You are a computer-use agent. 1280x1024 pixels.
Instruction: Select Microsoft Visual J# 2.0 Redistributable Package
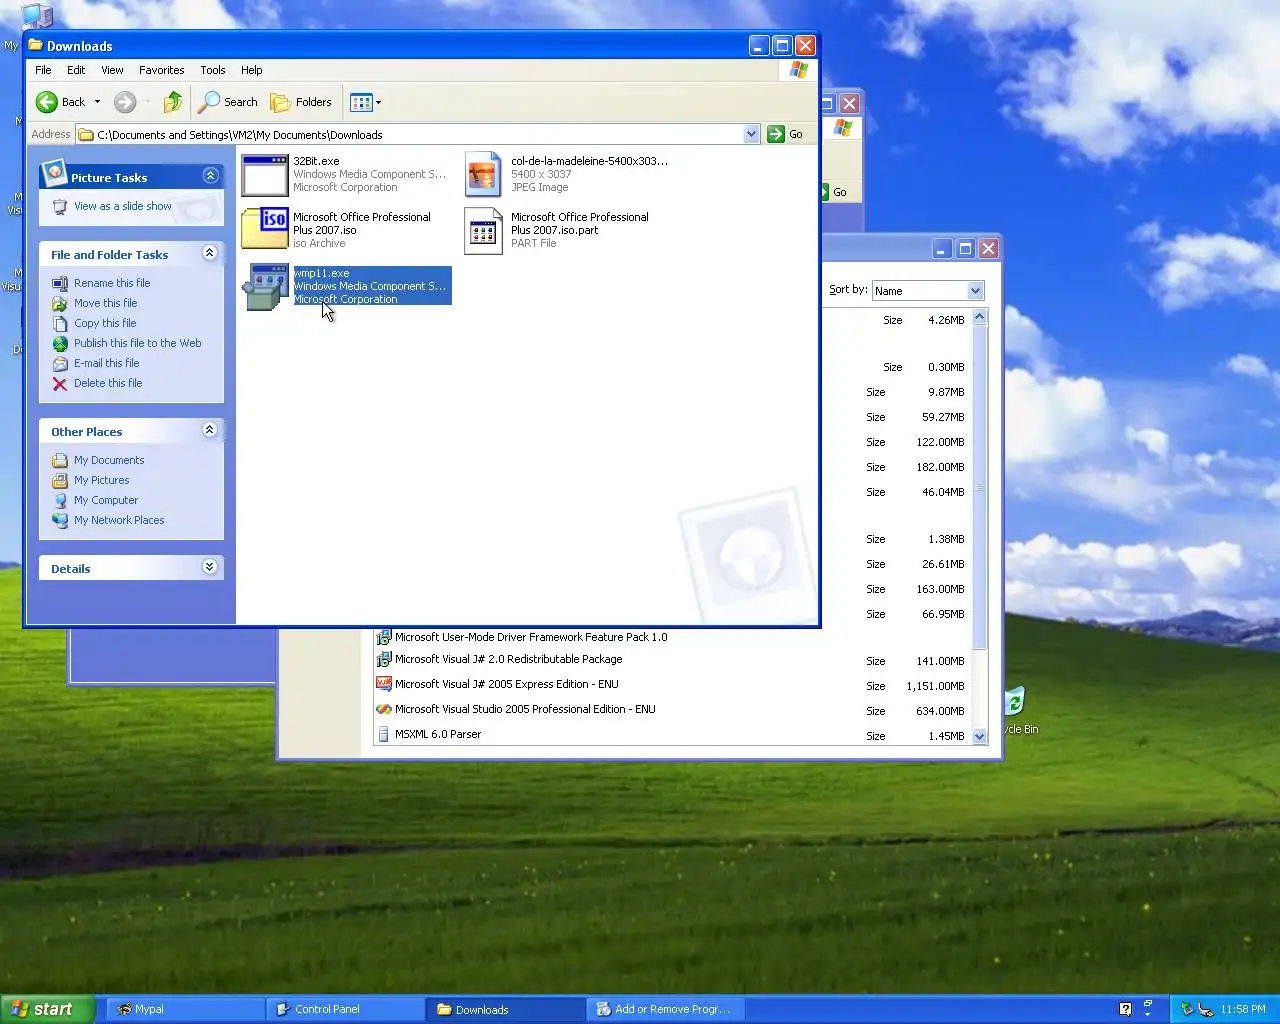508,659
